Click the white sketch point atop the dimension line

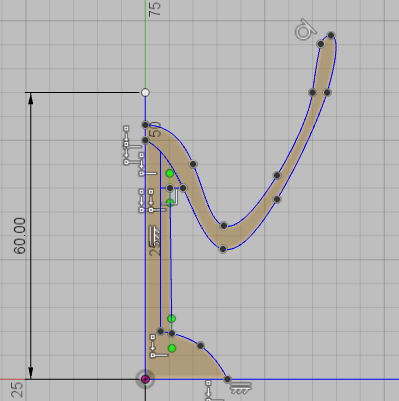point(145,92)
